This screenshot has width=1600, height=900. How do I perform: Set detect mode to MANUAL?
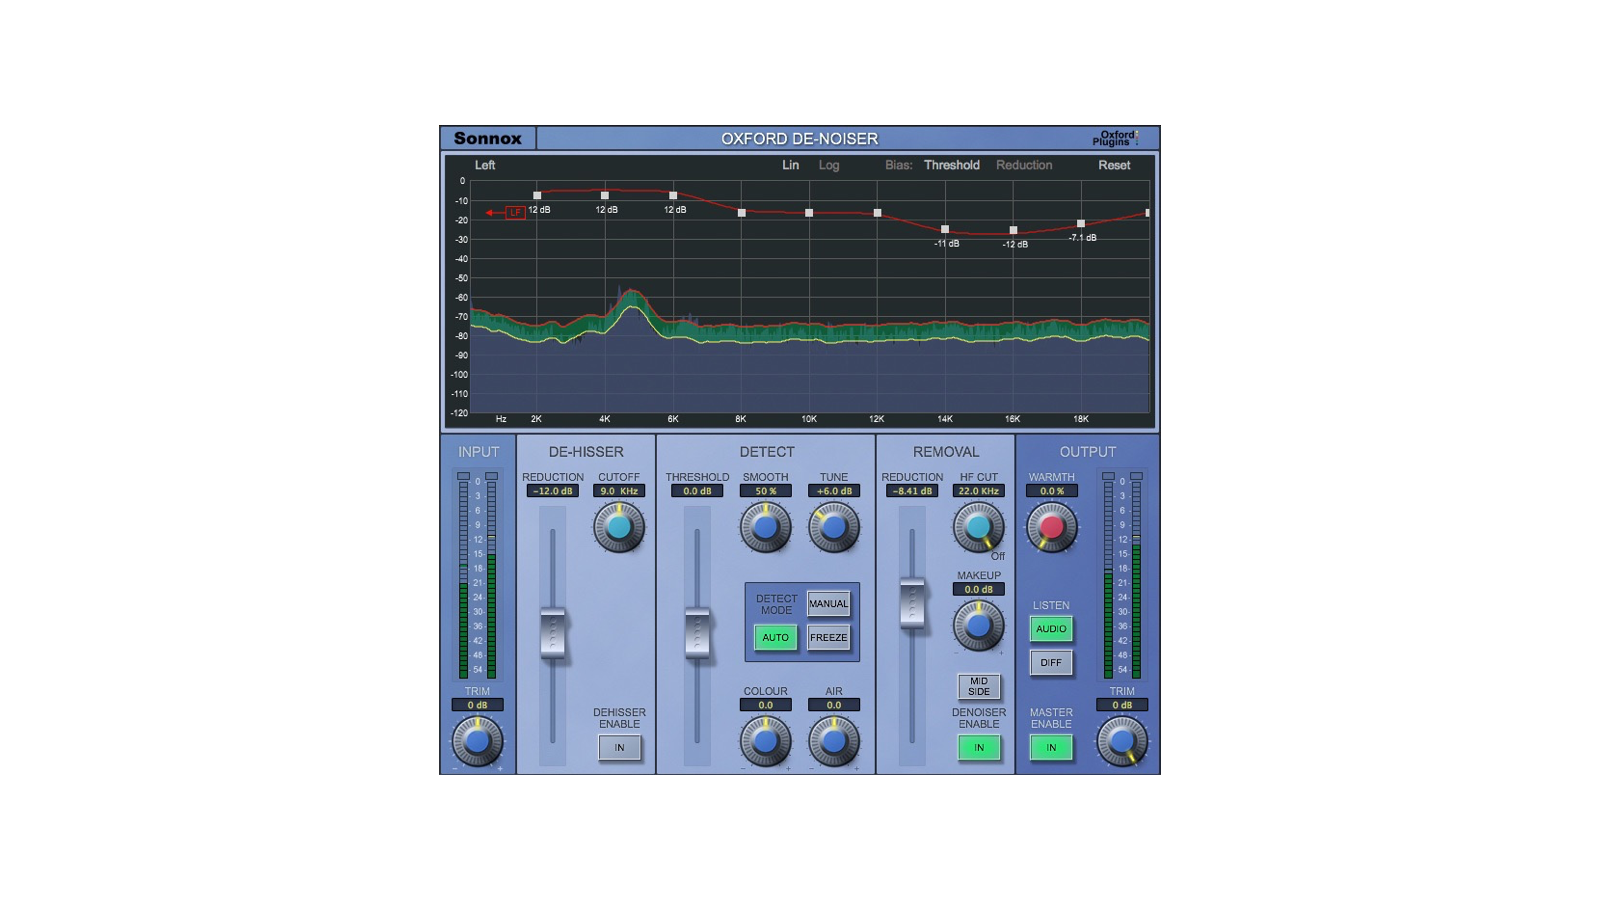click(829, 603)
